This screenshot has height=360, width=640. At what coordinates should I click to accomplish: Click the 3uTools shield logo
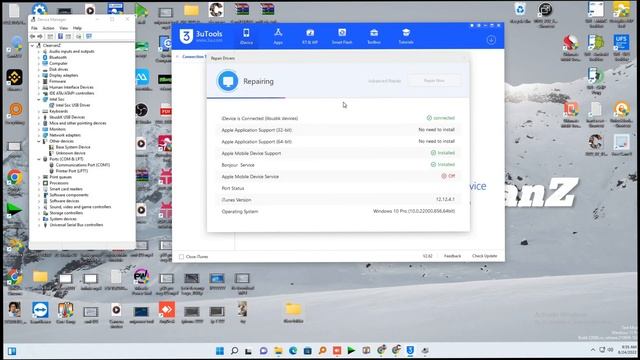click(186, 36)
